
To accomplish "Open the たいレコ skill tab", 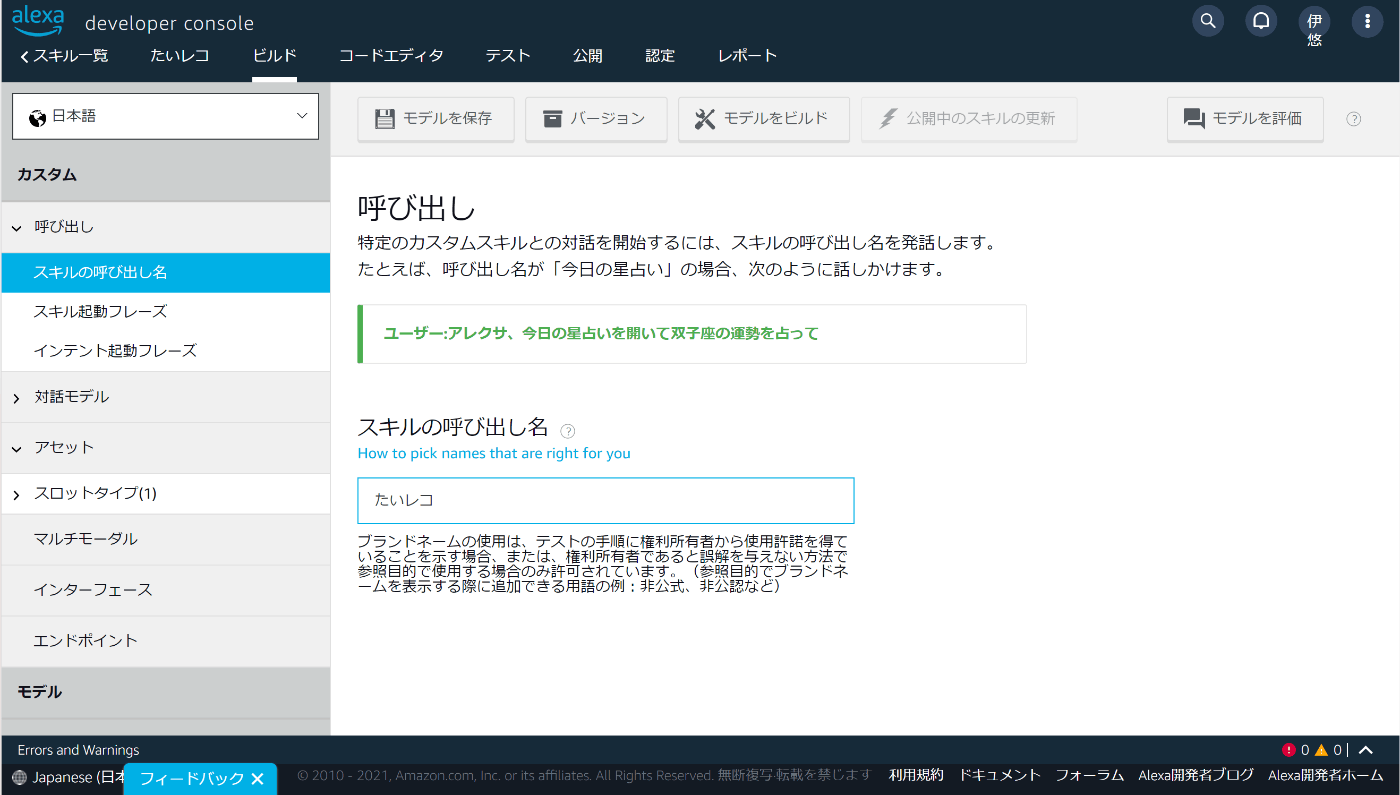I will click(180, 56).
